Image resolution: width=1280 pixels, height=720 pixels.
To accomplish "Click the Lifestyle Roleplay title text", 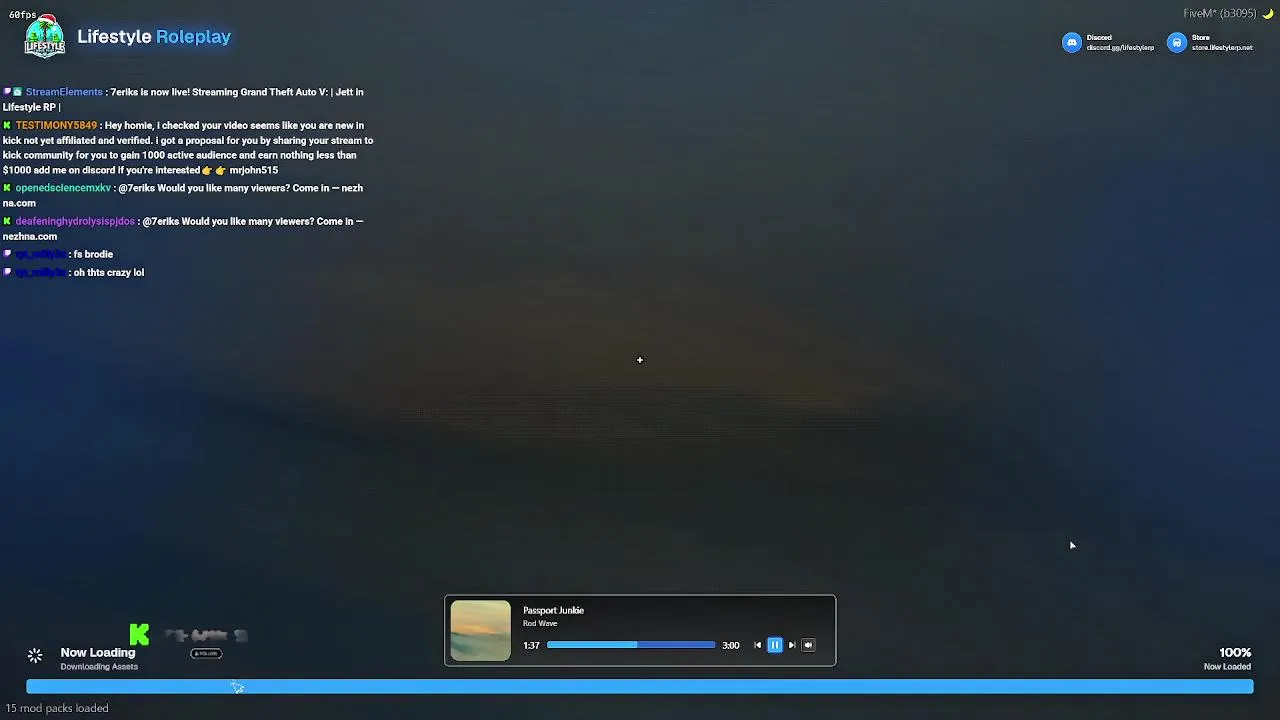I will [x=154, y=37].
